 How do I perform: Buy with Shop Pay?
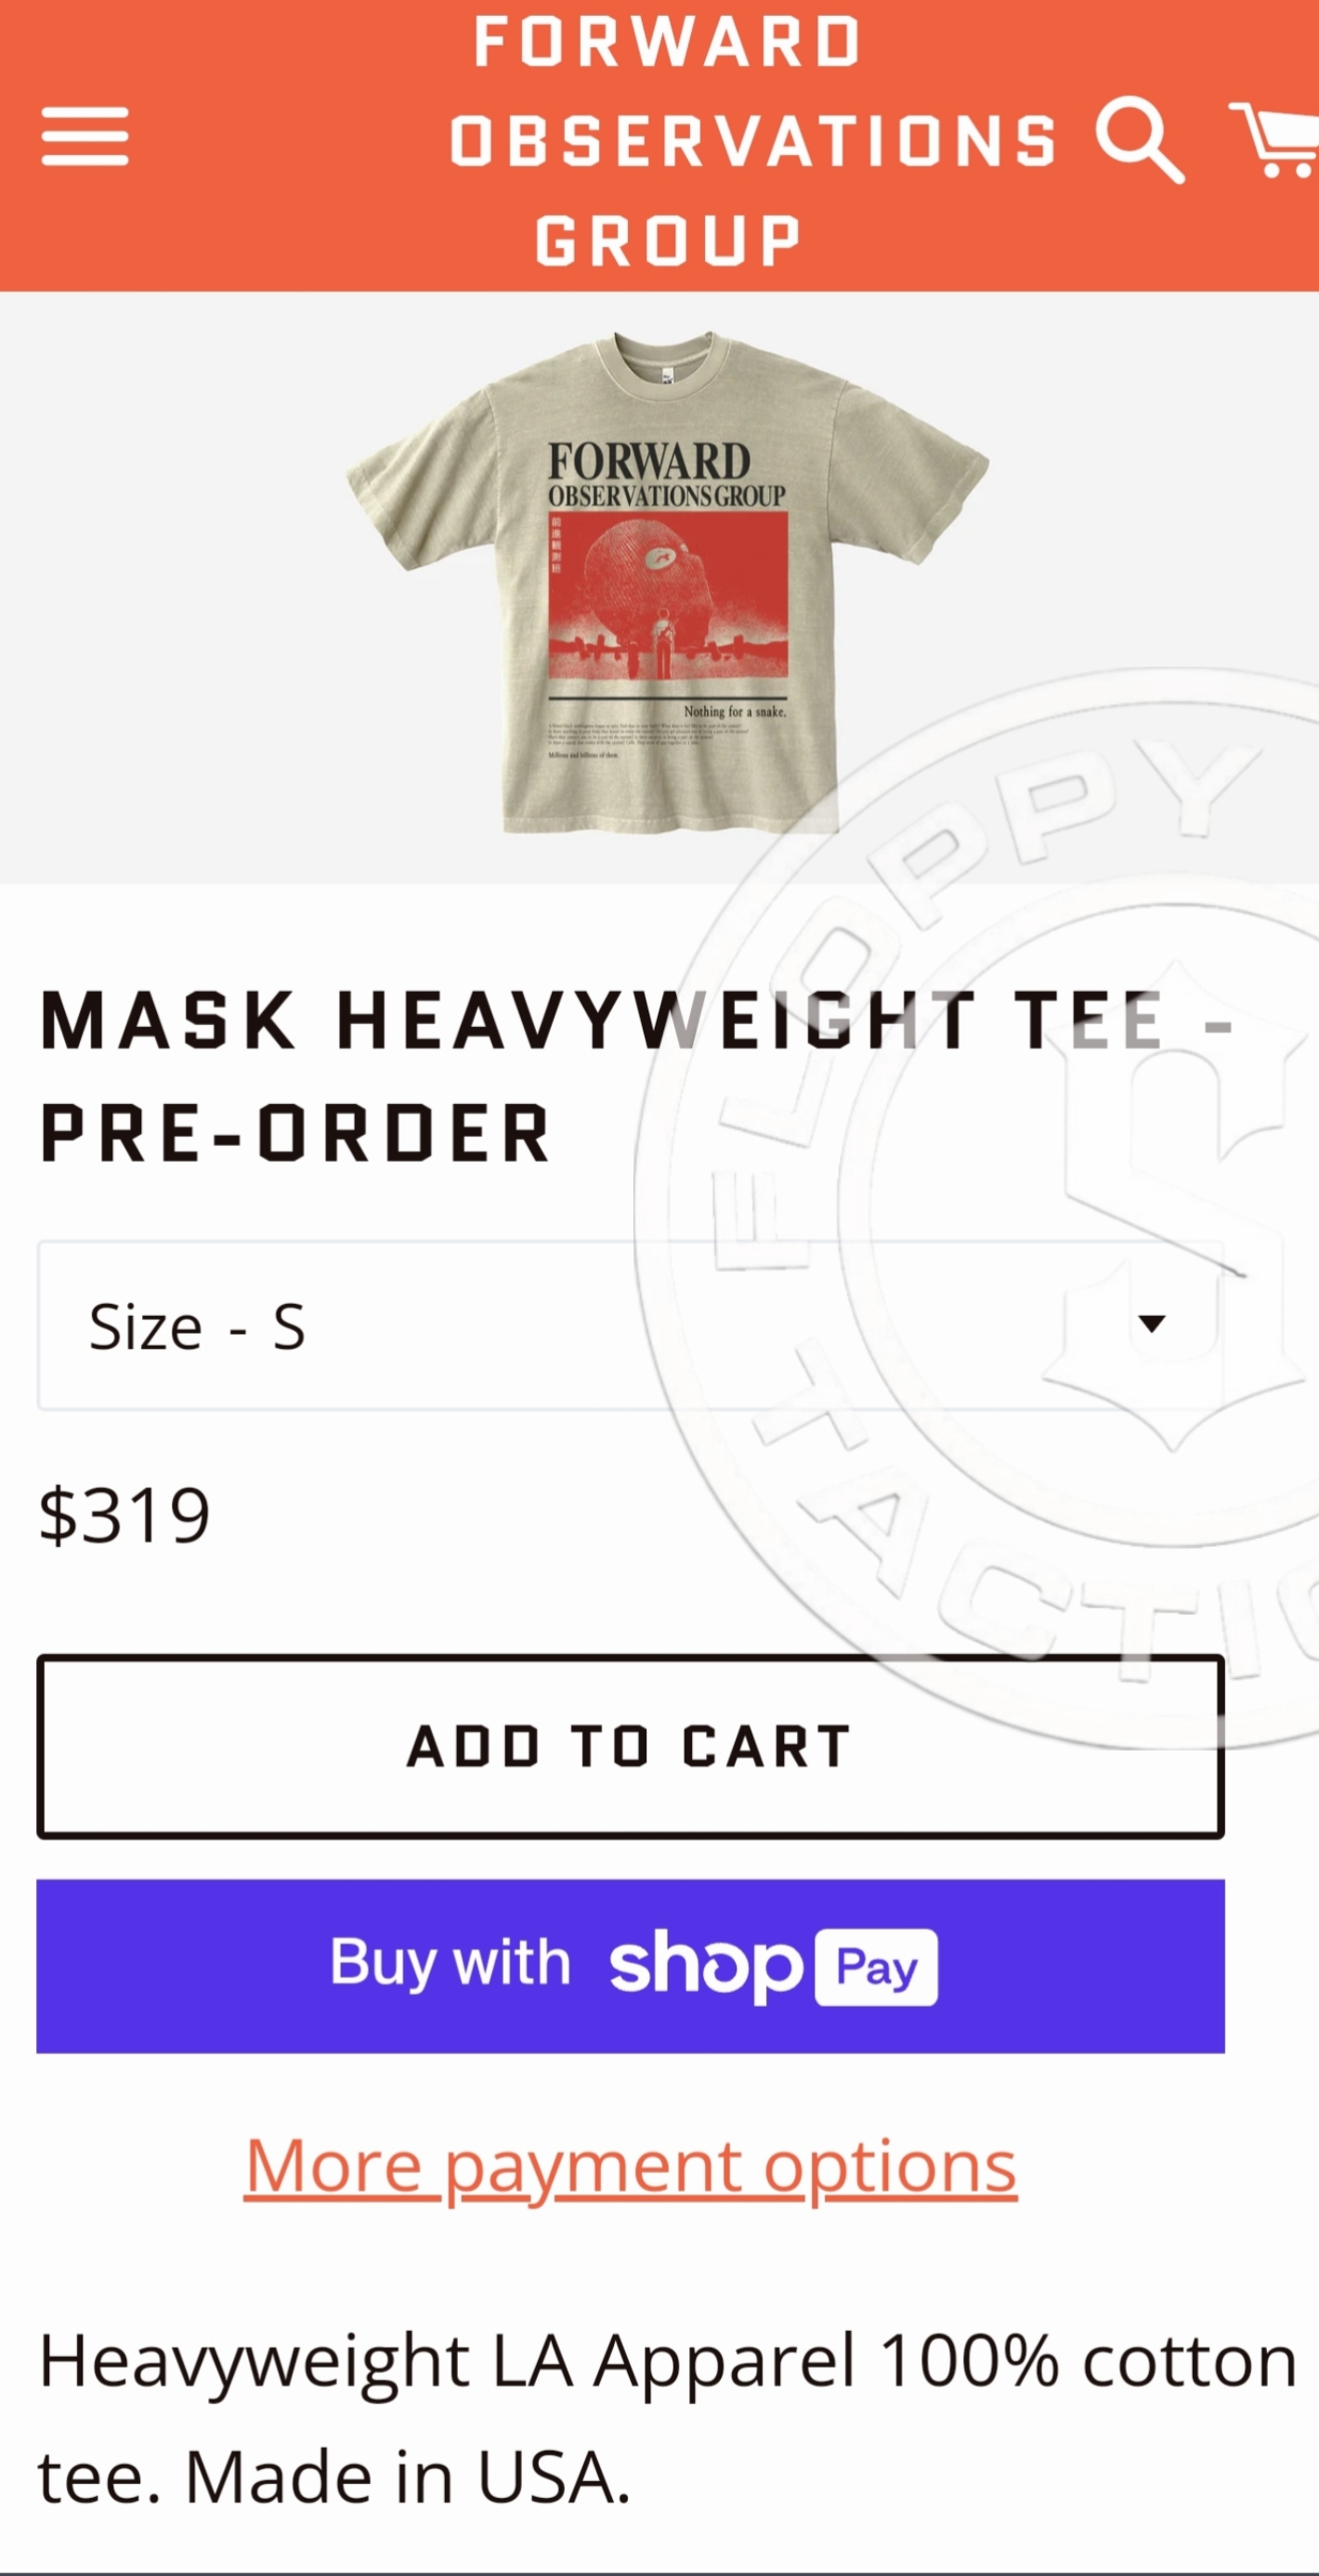pos(631,1966)
